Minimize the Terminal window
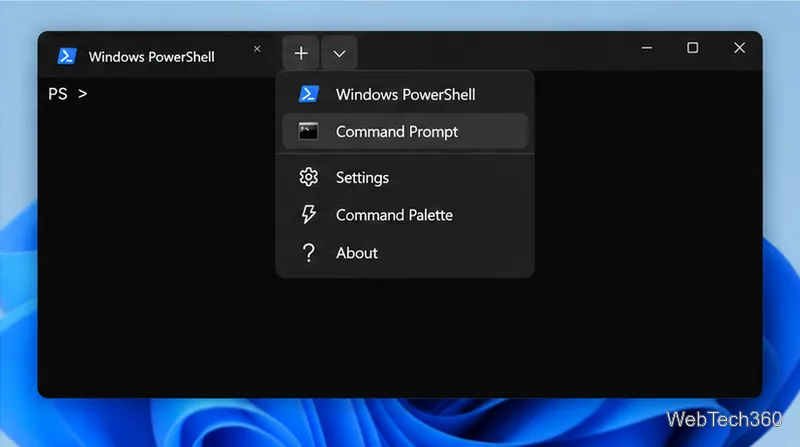Viewport: 800px width, 447px height. 646,48
